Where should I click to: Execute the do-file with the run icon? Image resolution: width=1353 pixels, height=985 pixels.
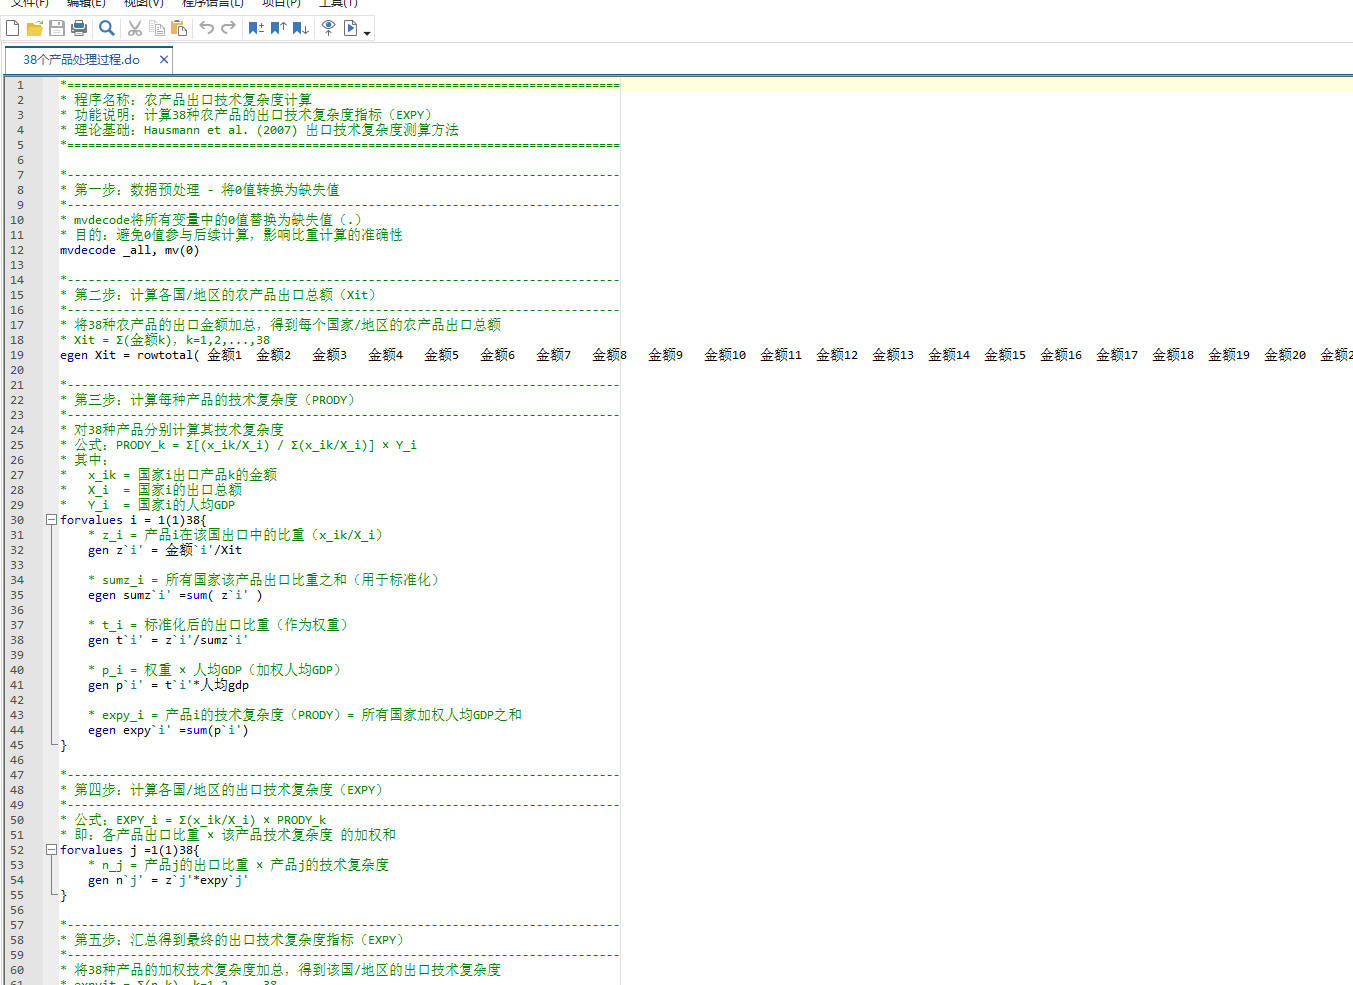pyautogui.click(x=350, y=28)
